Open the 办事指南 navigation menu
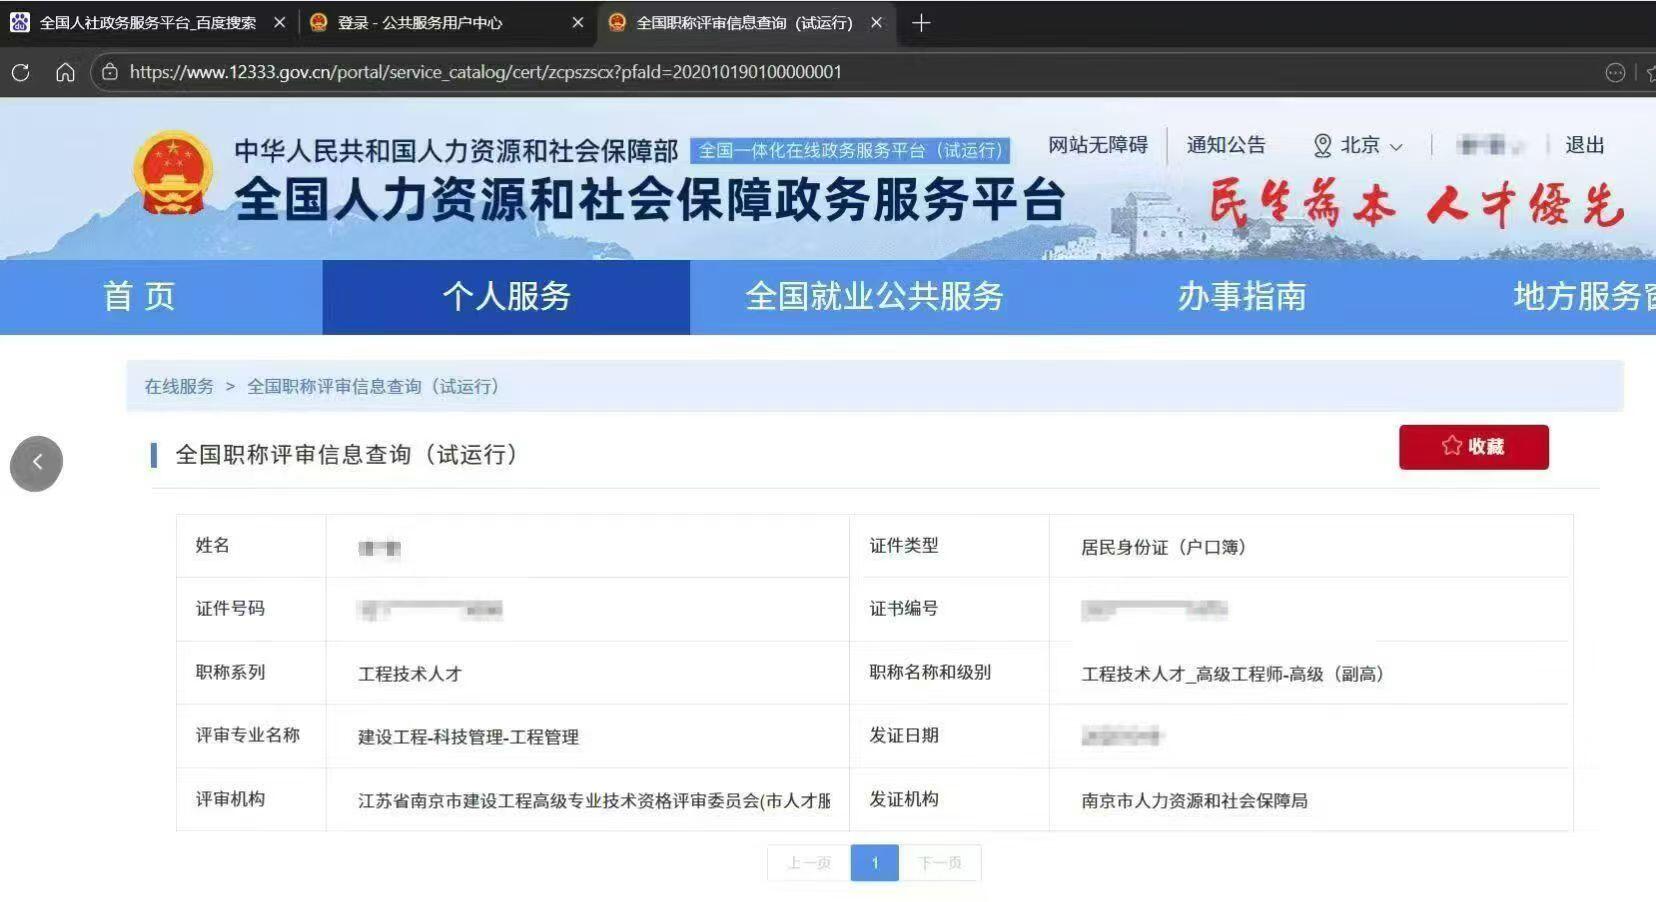This screenshot has height=902, width=1656. pyautogui.click(x=1242, y=296)
